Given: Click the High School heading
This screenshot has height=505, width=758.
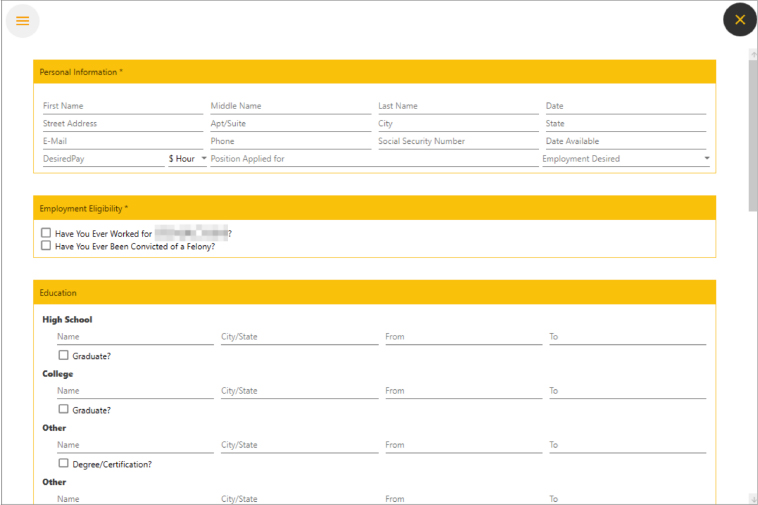Looking at the screenshot, I should click(x=67, y=319).
